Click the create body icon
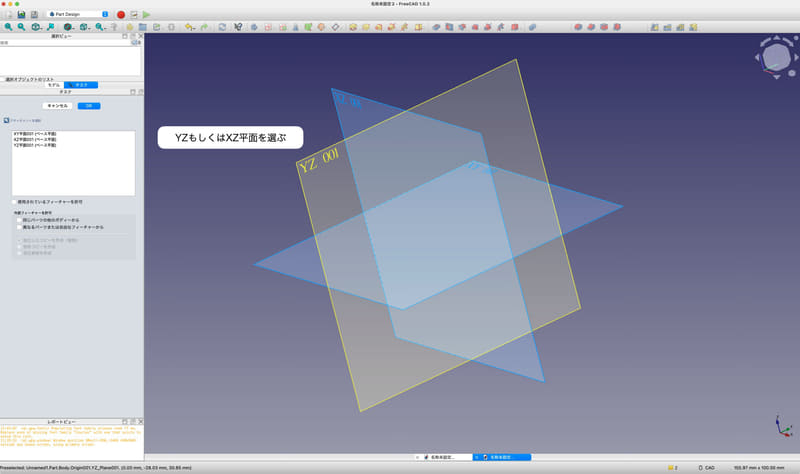 (254, 27)
